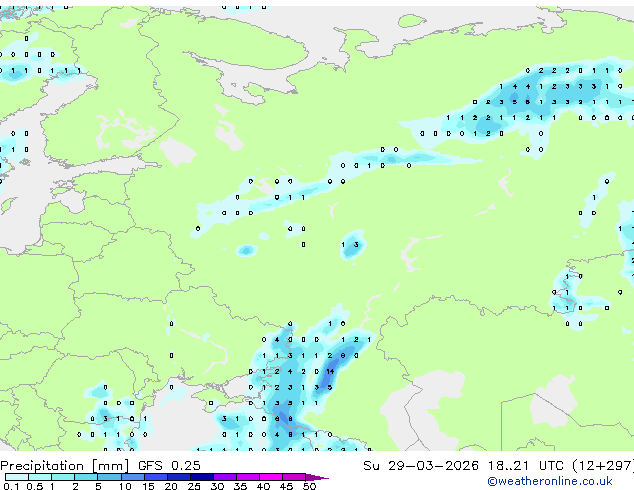The image size is (634, 490).
Task: Click the 30–35 mm purple legend swatch
Action: [x=225, y=477]
